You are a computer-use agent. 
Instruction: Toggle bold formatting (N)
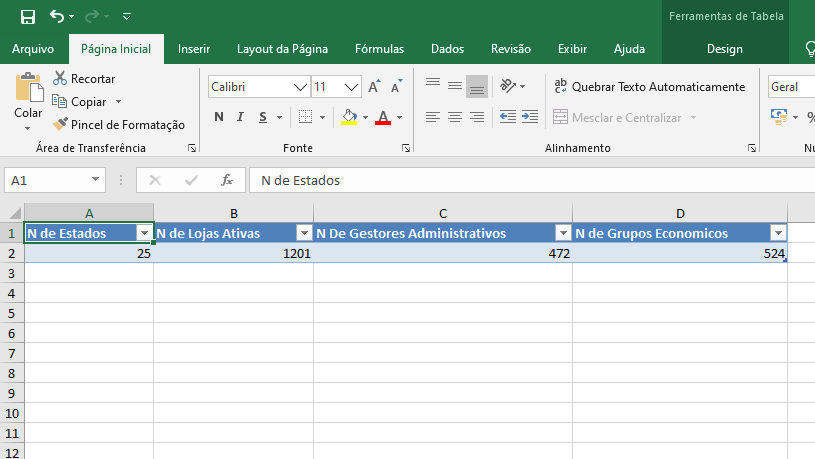click(218, 117)
